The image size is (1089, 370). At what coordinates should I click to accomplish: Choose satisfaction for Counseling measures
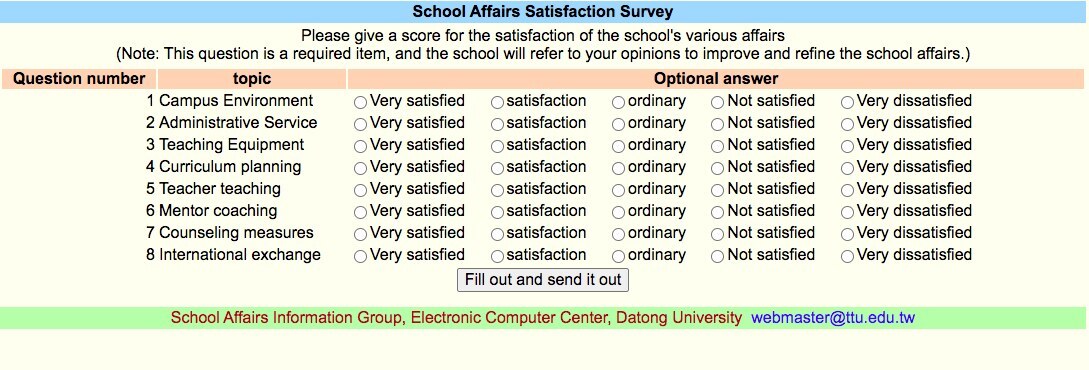(x=497, y=234)
